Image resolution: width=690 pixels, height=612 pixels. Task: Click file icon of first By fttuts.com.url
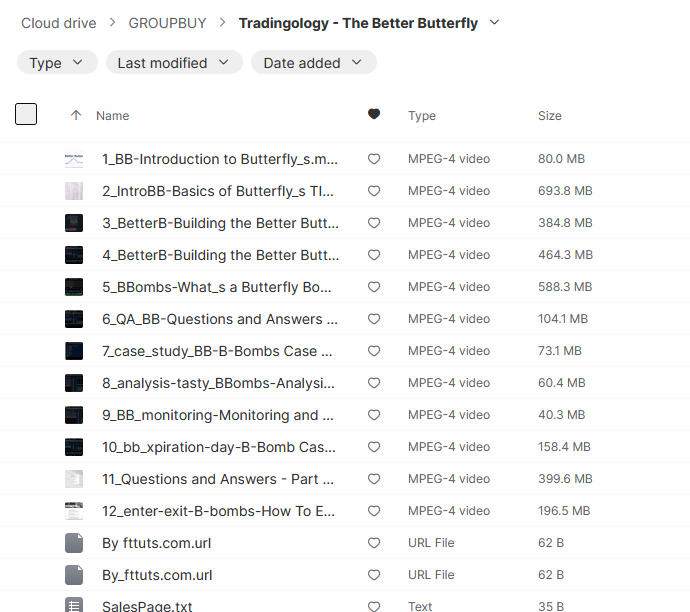74,543
